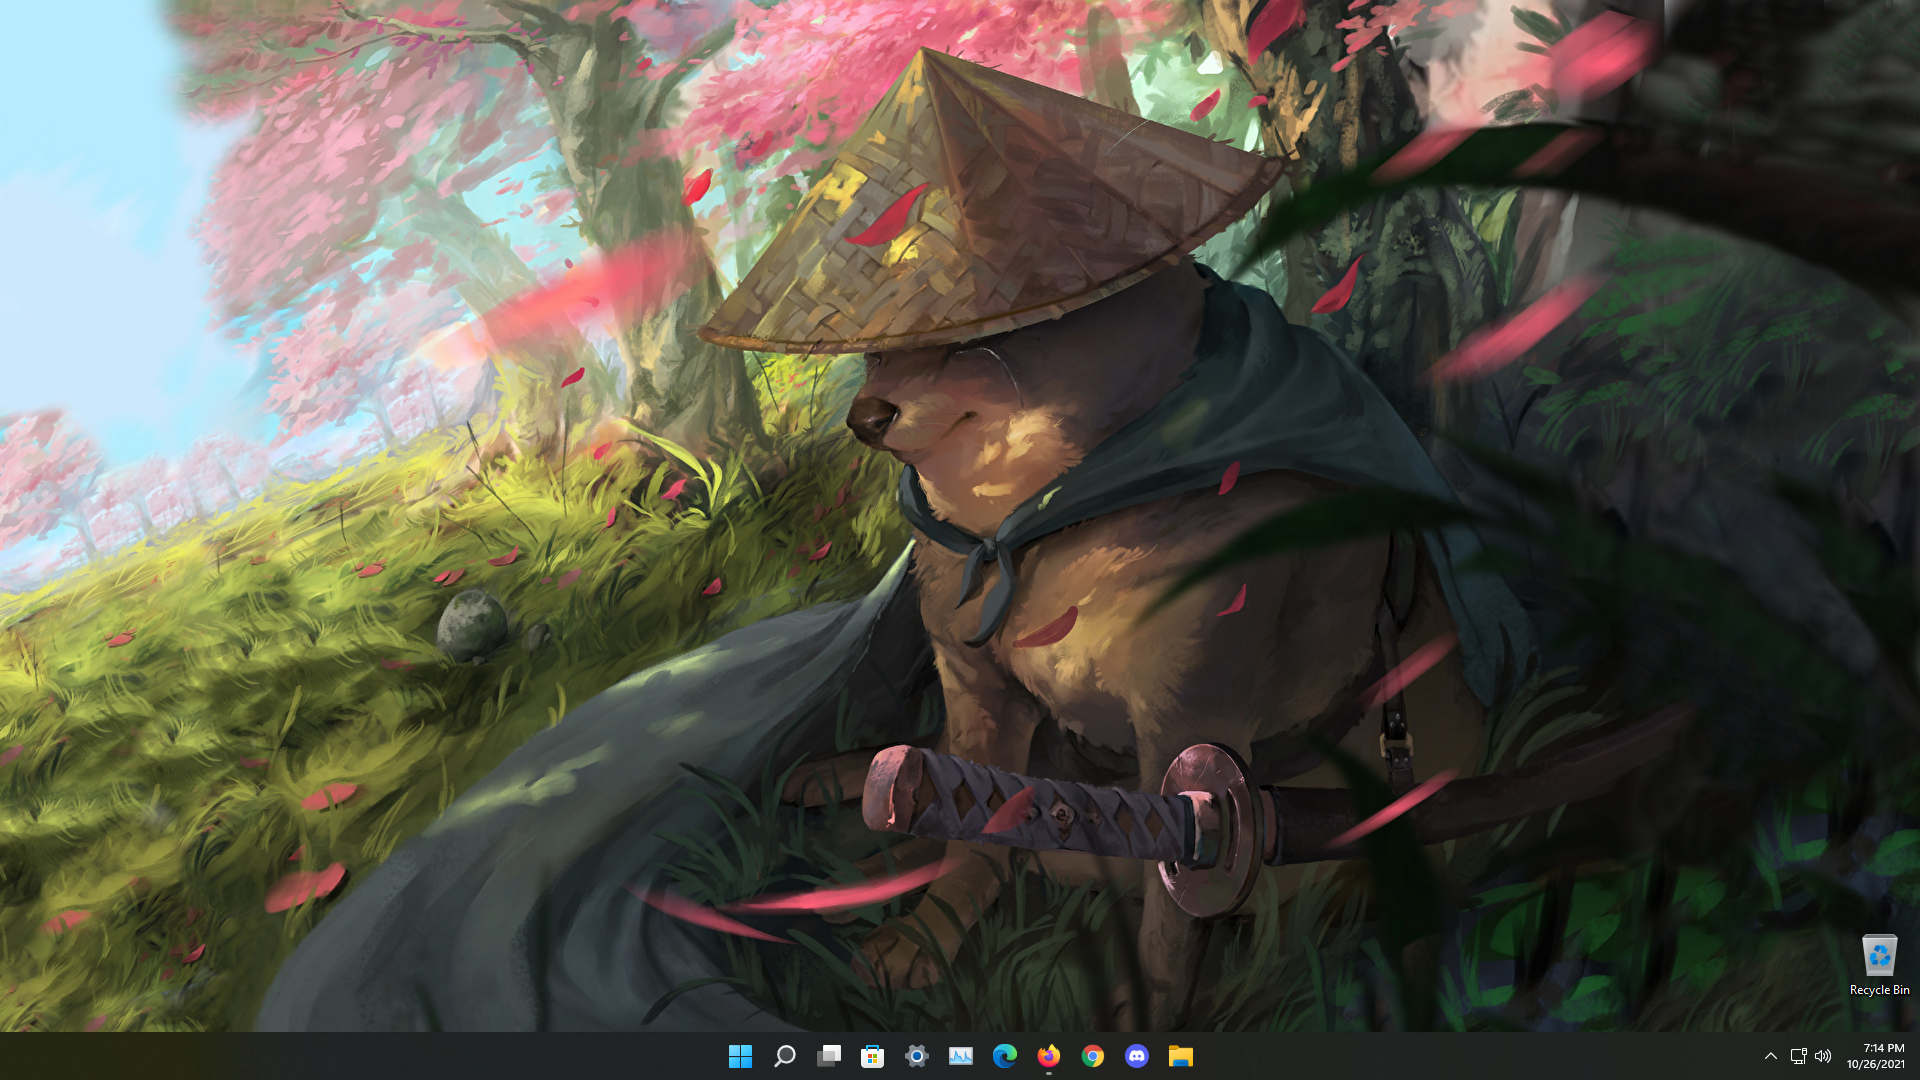Open the performance monitor taskbar app

tap(961, 1056)
